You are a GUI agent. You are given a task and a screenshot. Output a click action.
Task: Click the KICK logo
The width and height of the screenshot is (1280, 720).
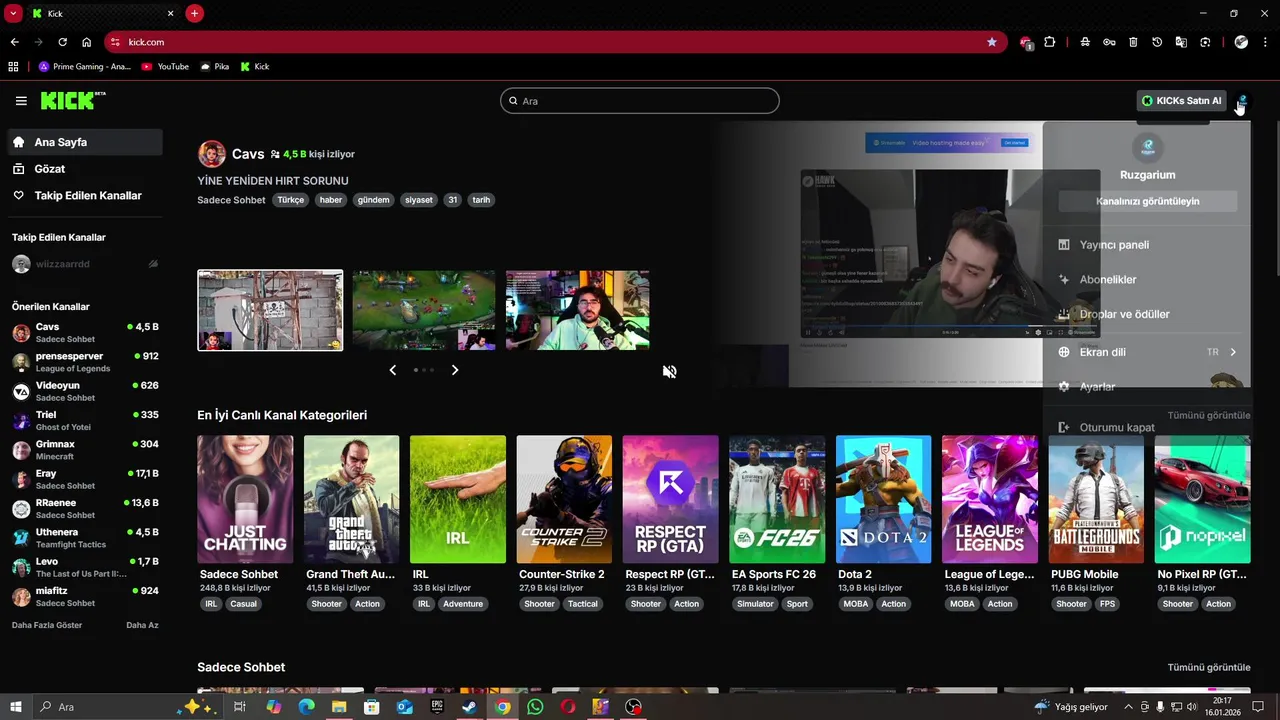(72, 100)
